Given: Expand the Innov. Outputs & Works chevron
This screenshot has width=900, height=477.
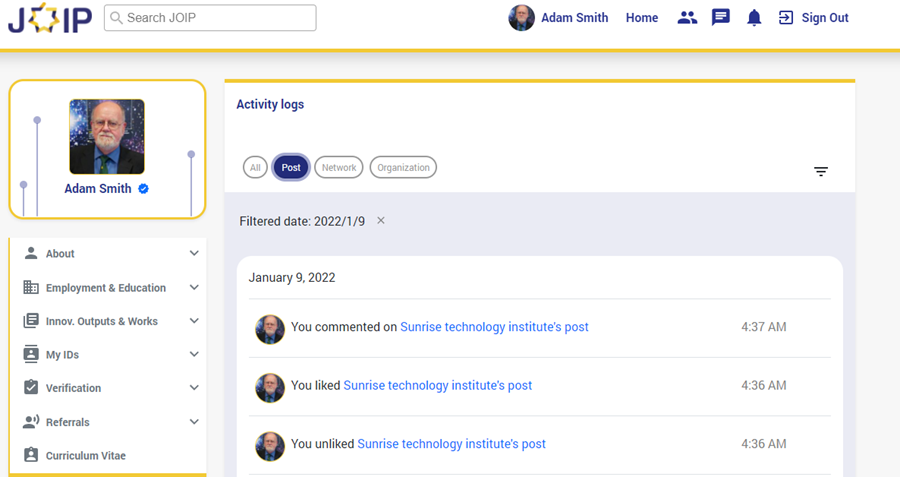Looking at the screenshot, I should pyautogui.click(x=194, y=321).
